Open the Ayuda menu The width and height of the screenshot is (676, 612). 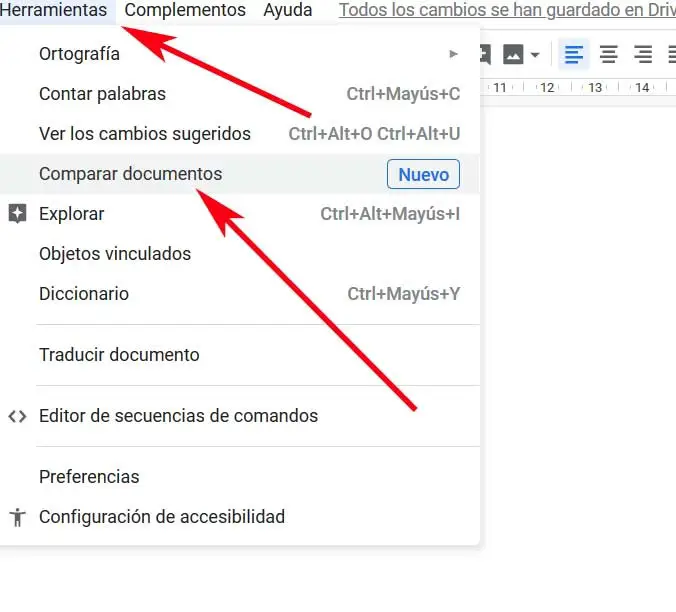pos(288,10)
